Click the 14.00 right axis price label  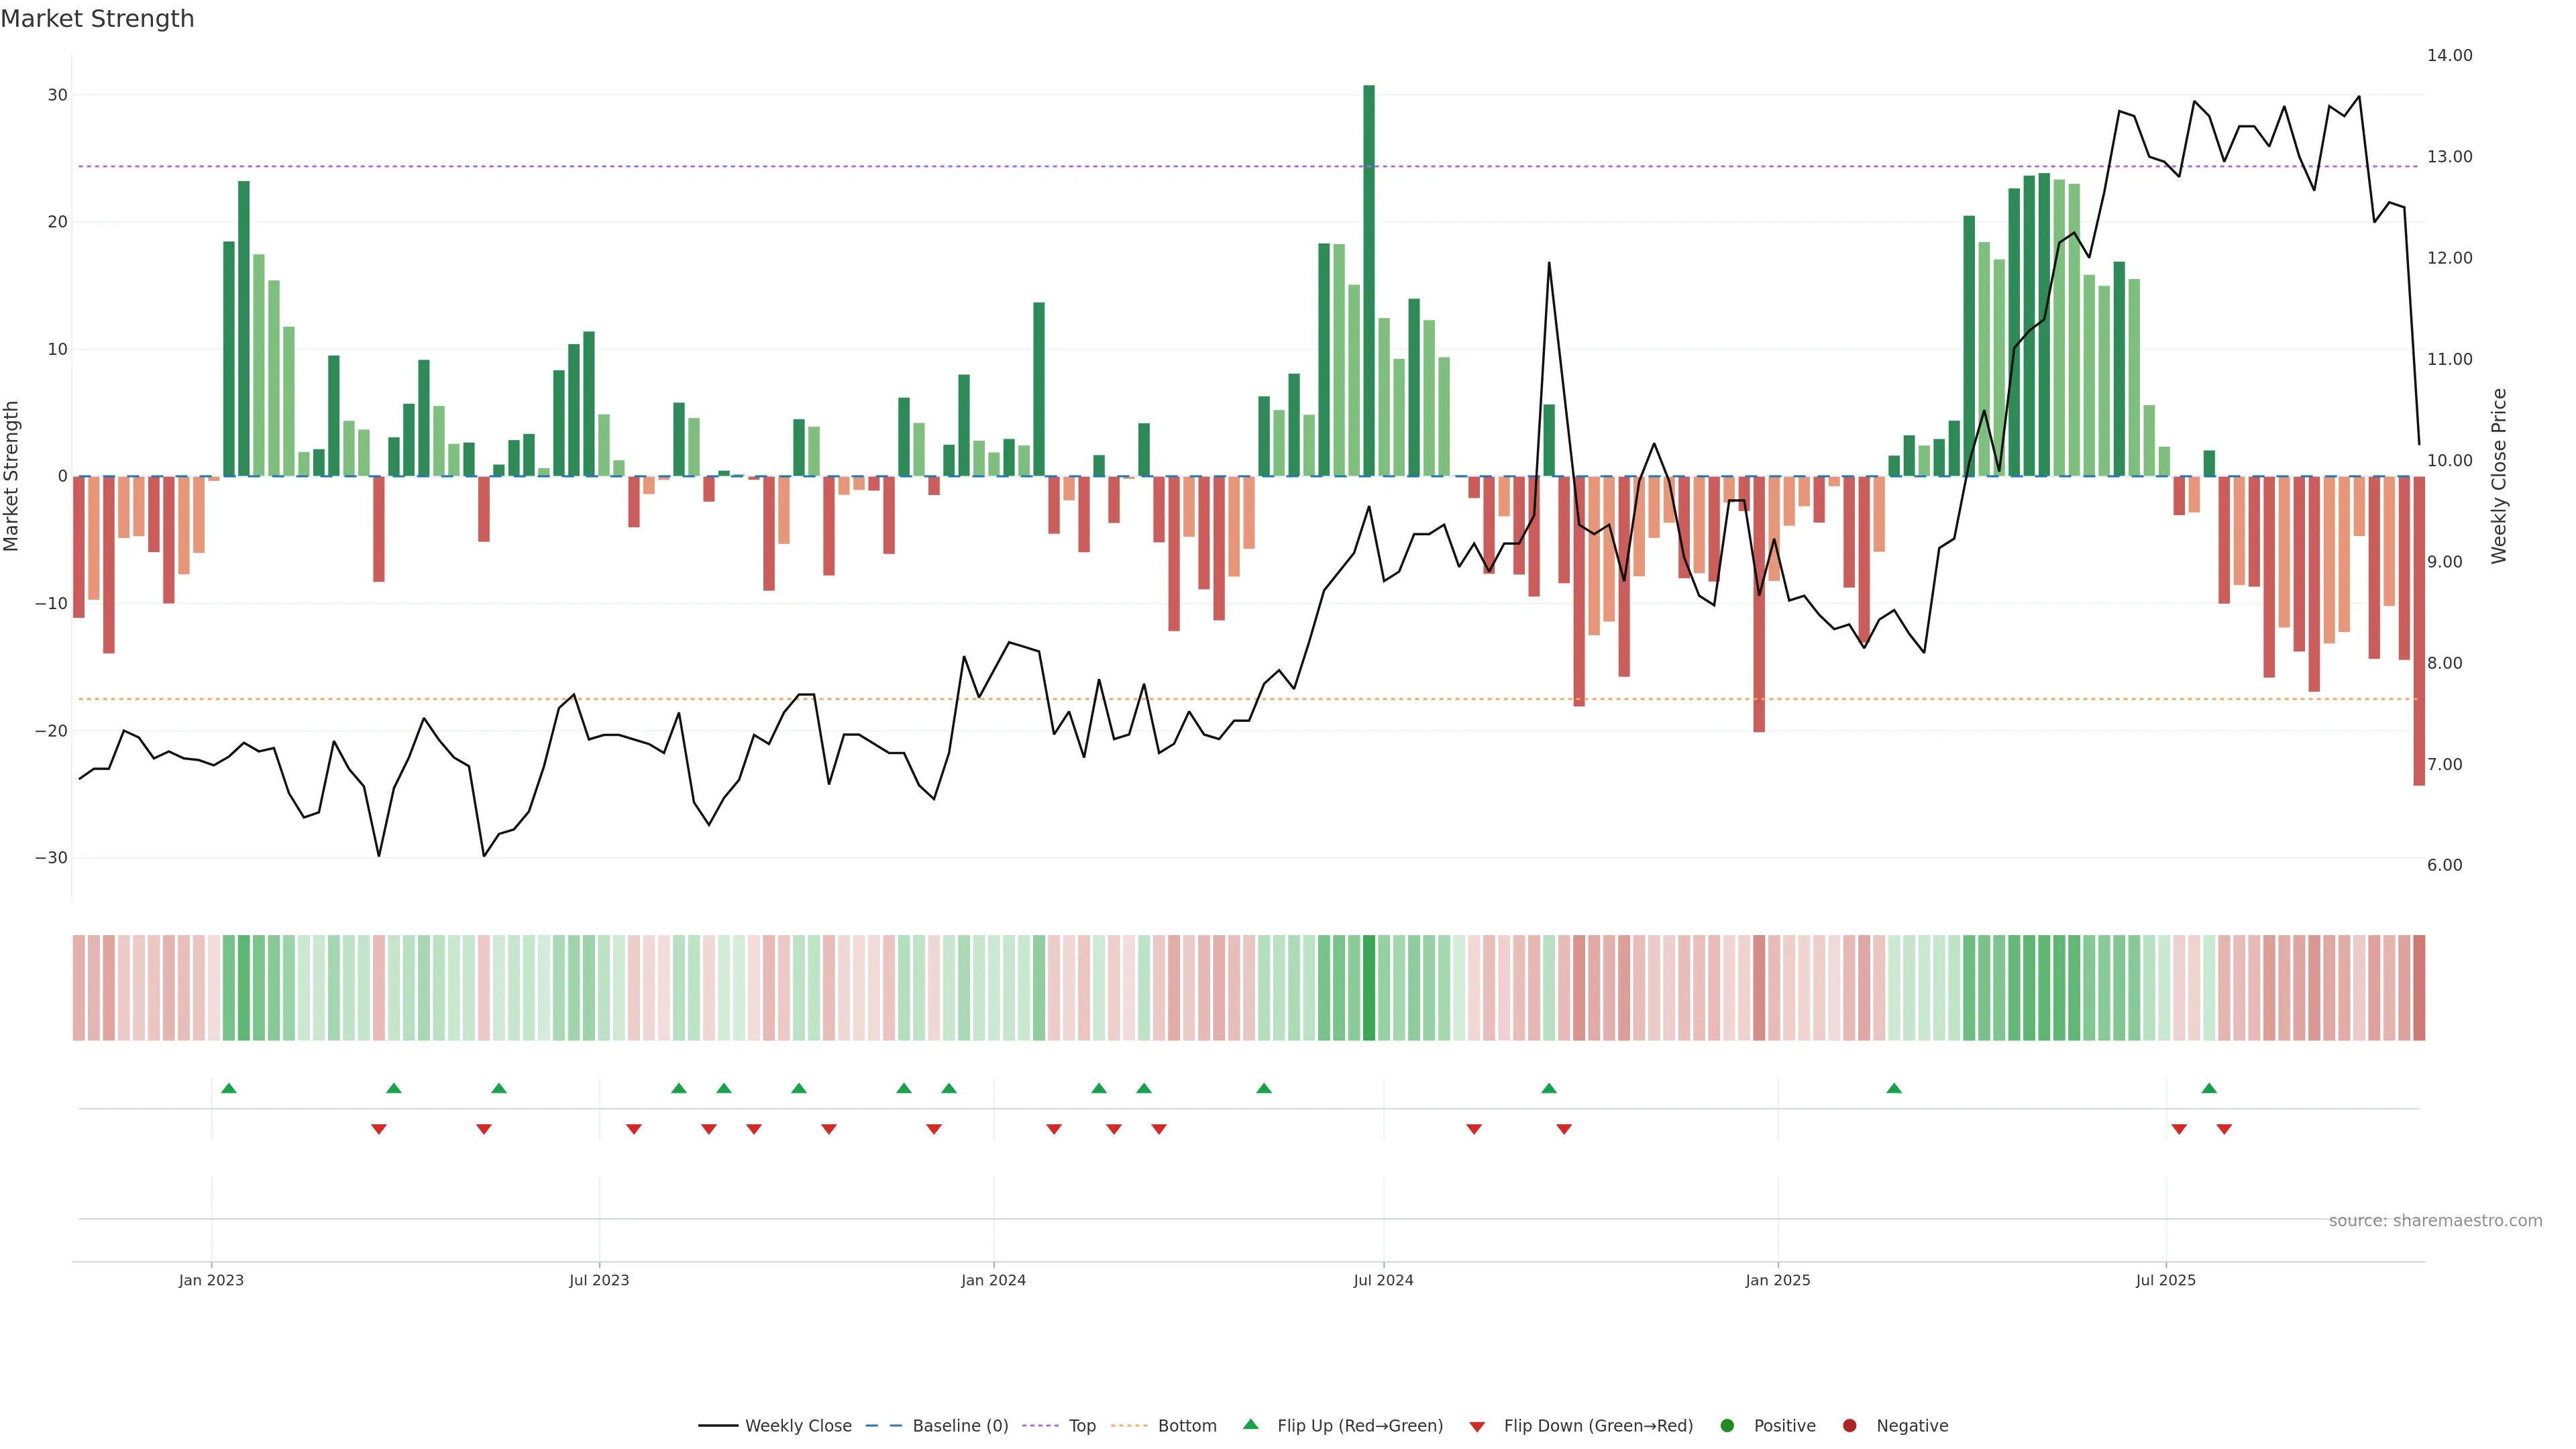tap(2449, 55)
